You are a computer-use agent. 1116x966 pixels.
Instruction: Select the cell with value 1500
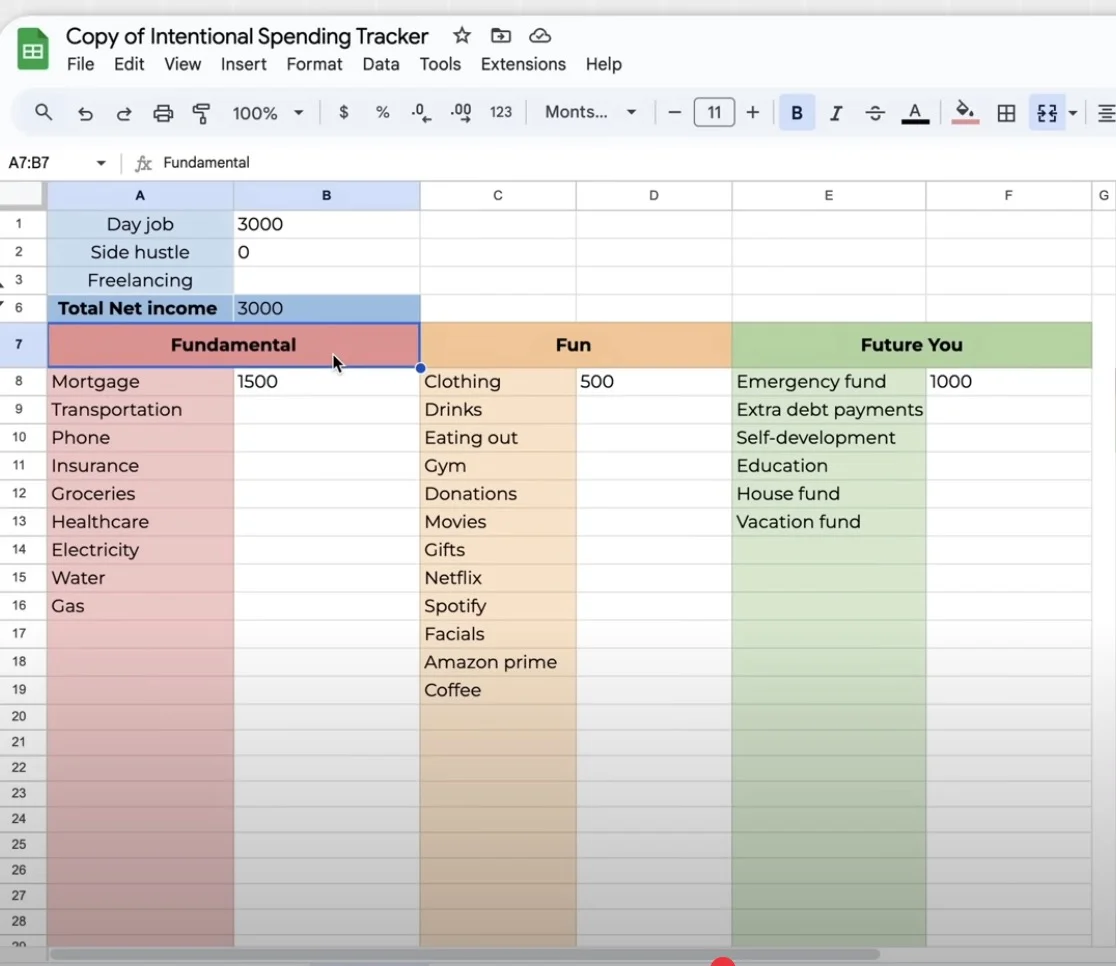click(327, 382)
